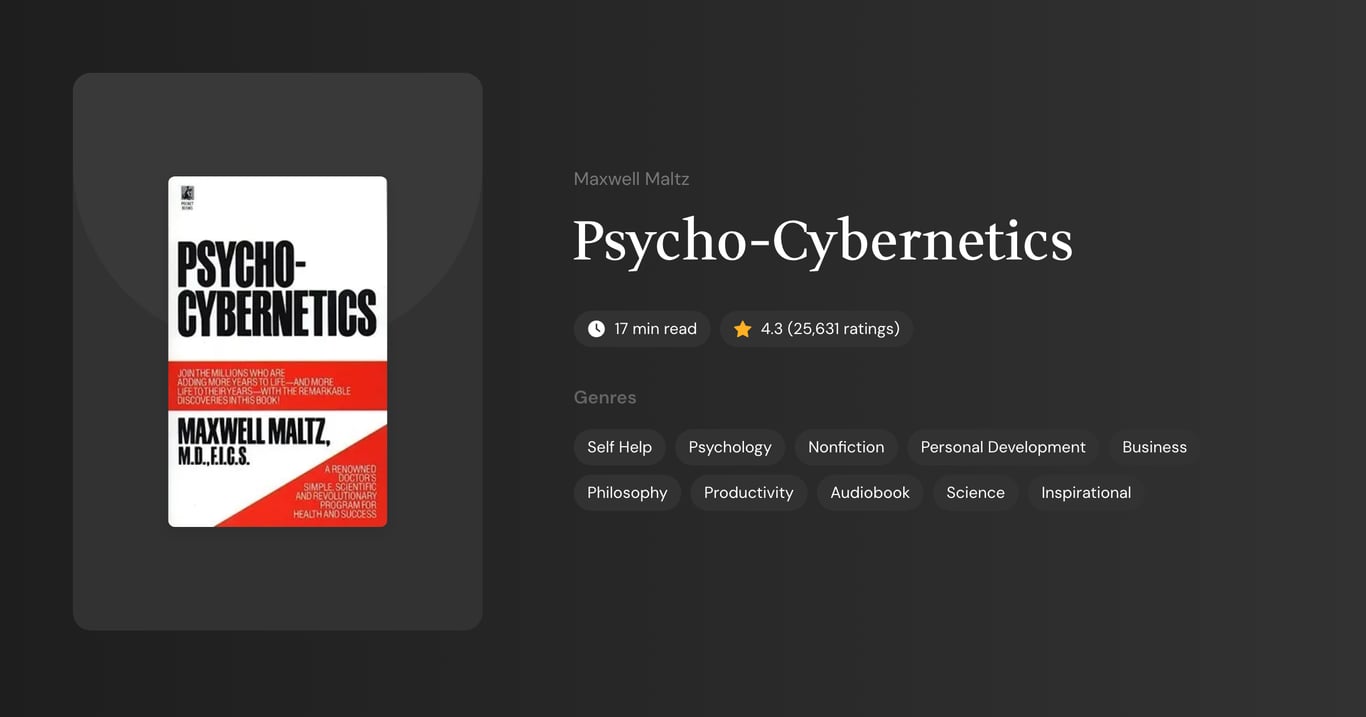Click the Genres section heading
Viewport: 1366px width, 717px height.
tap(605, 397)
